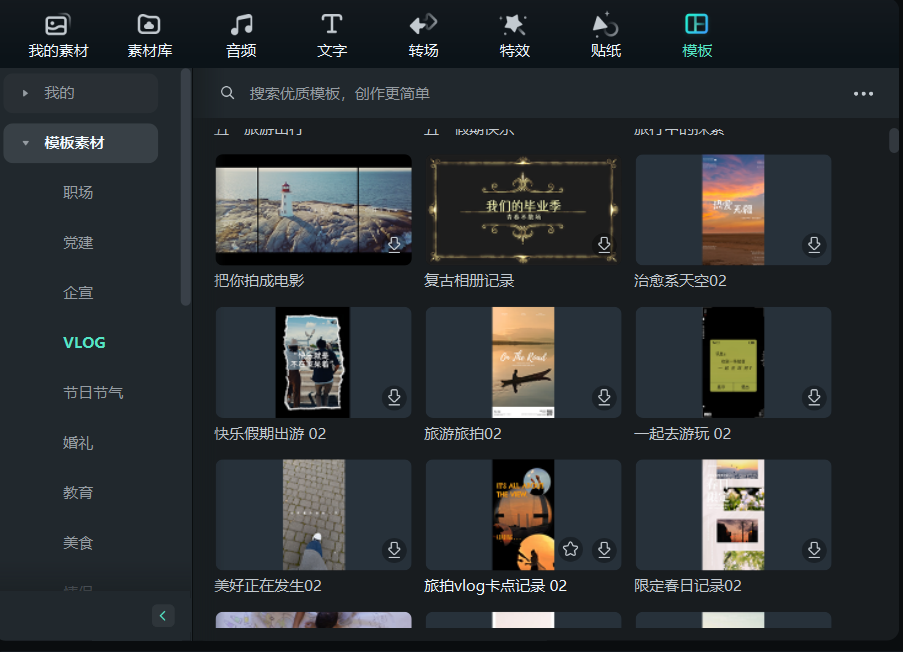The image size is (903, 652).
Task: Click the search magnifier icon
Action: (x=227, y=93)
